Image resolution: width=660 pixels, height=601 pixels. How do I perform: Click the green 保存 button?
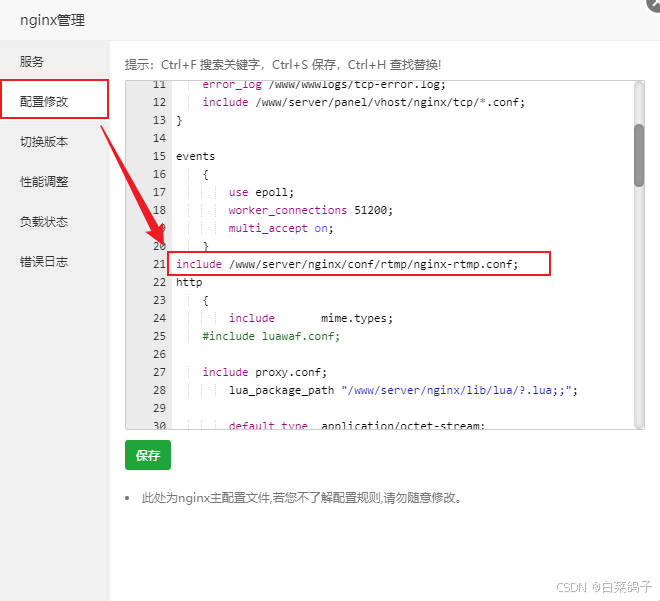tap(148, 455)
